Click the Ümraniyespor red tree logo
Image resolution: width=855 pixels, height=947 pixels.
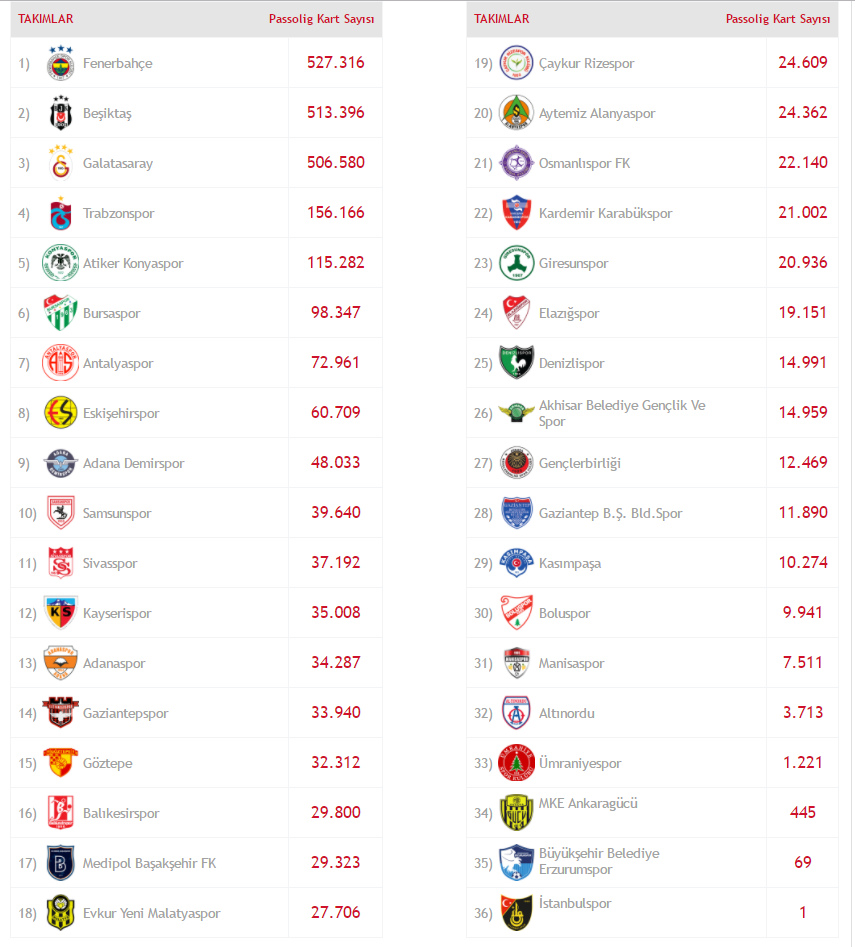[x=516, y=763]
